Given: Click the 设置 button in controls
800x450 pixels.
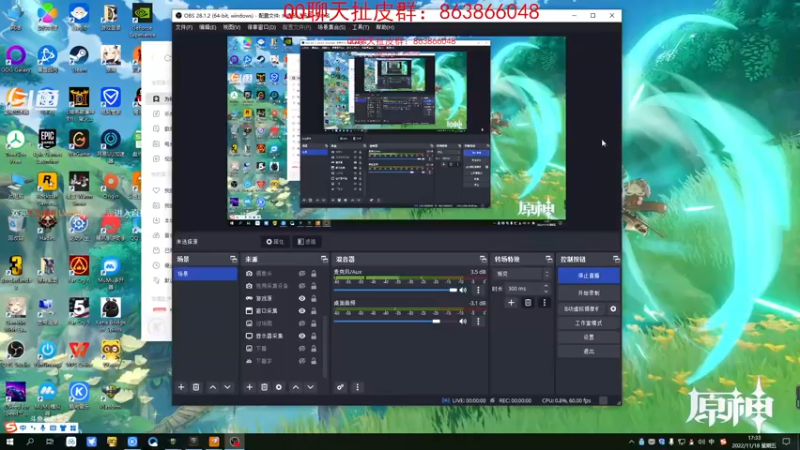Looking at the screenshot, I should coord(589,337).
